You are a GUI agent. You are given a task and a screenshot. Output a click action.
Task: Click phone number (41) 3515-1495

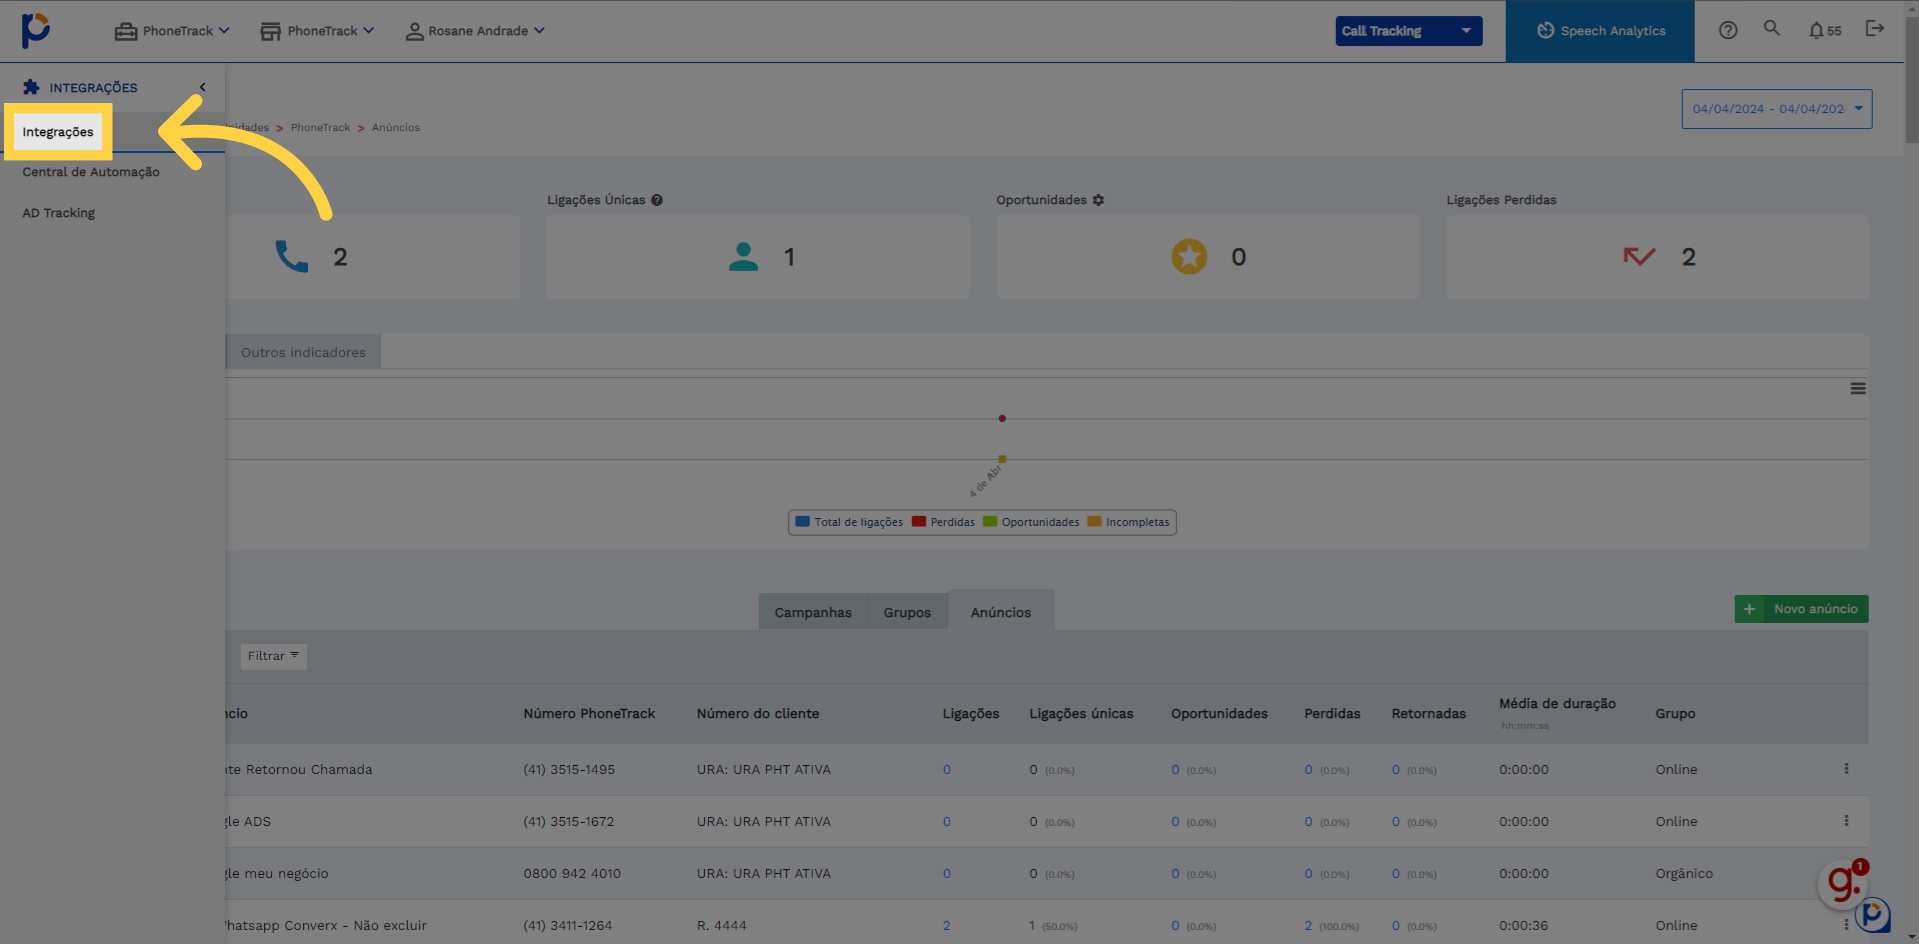(x=569, y=769)
